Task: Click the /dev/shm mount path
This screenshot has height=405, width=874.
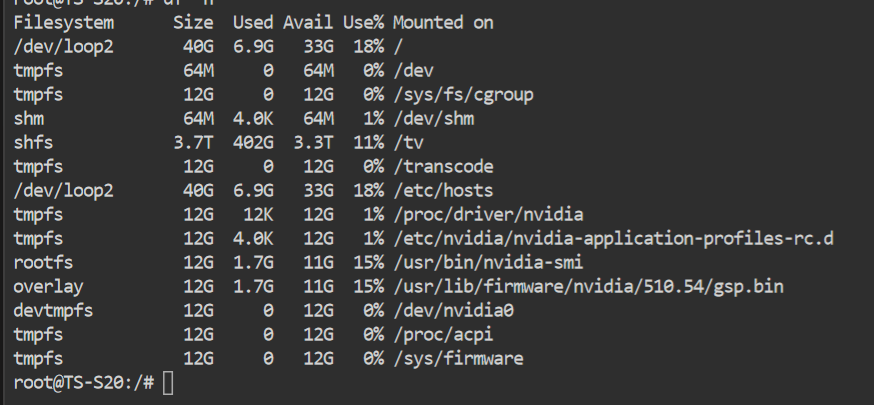Action: tap(434, 119)
